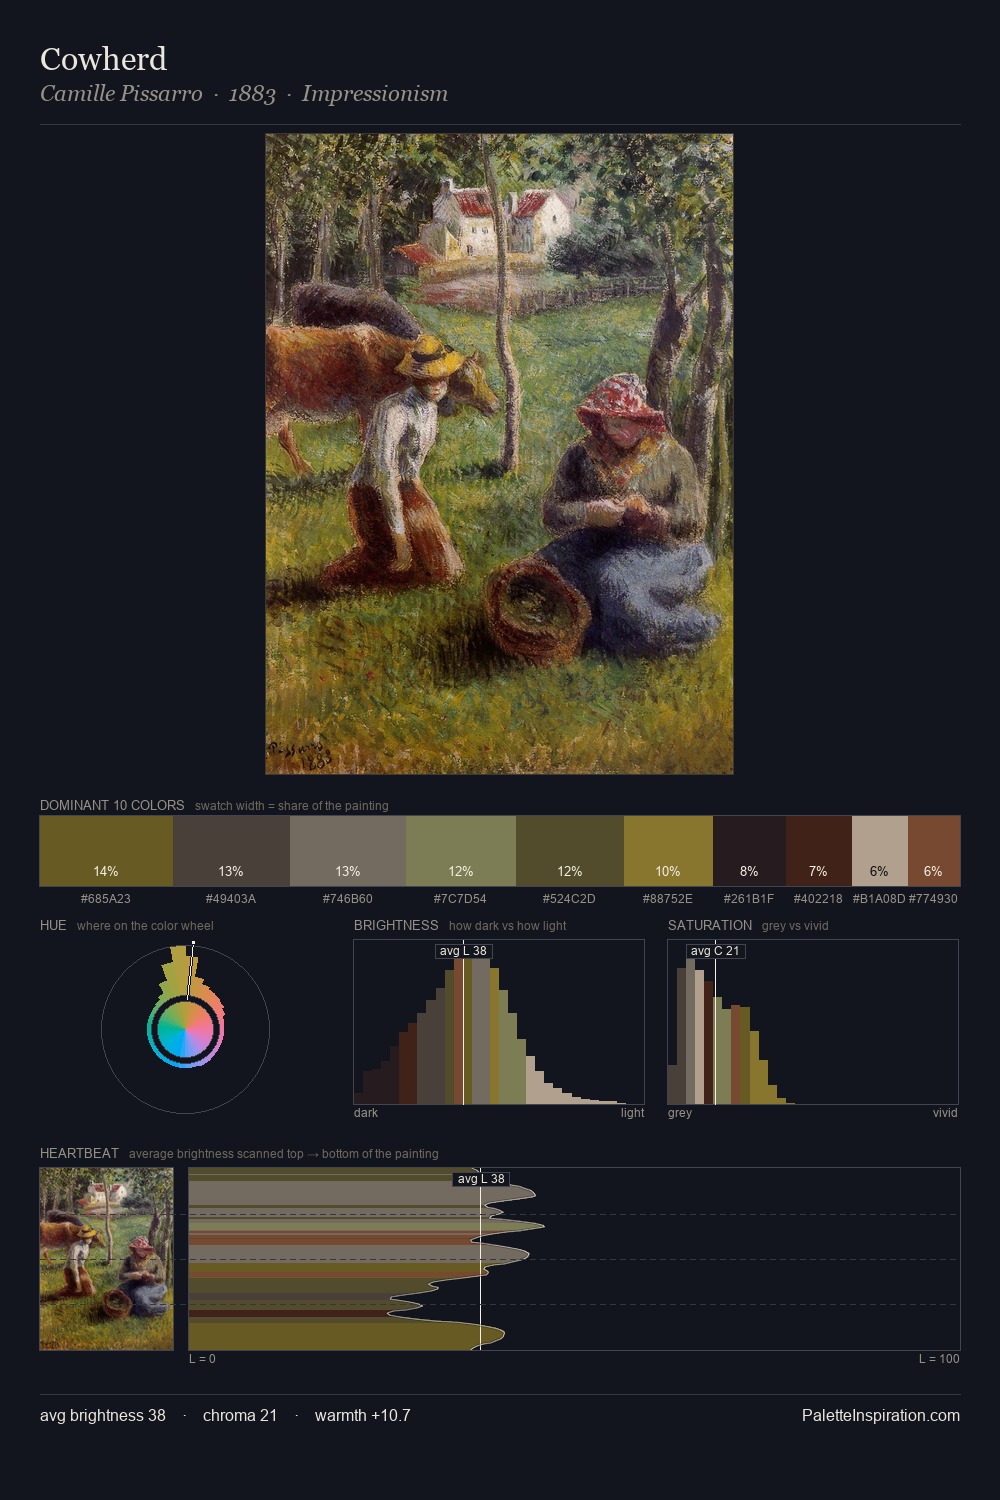Click the 'L = 100' axis label

(x=939, y=1359)
